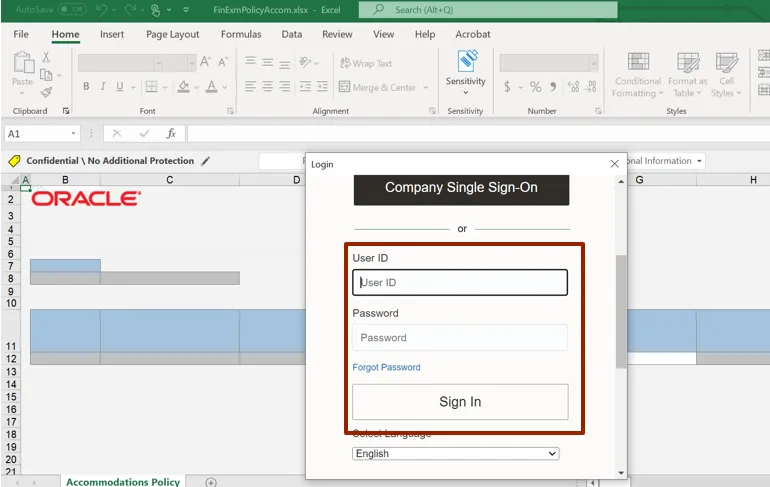Click the pencil icon beside Confidential label
The image size is (770, 487).
click(x=206, y=161)
